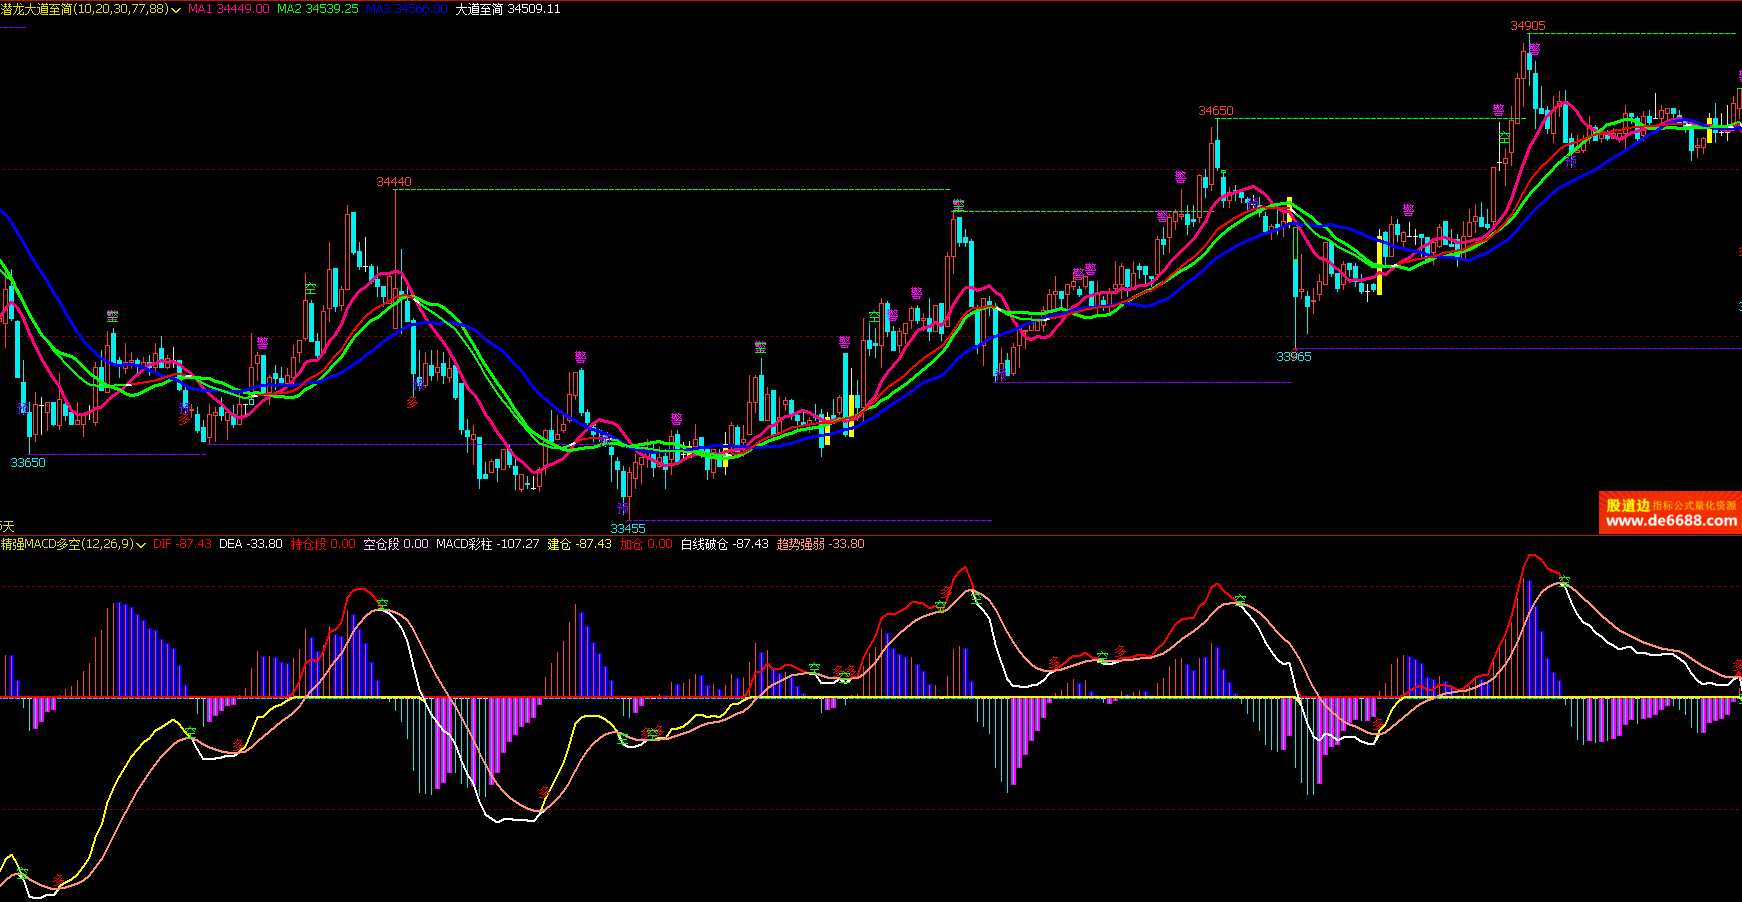1742x902 pixels.
Task: Click the 潜龙大道至简(10,20,30,77,88) indicator name
Action: coord(85,9)
